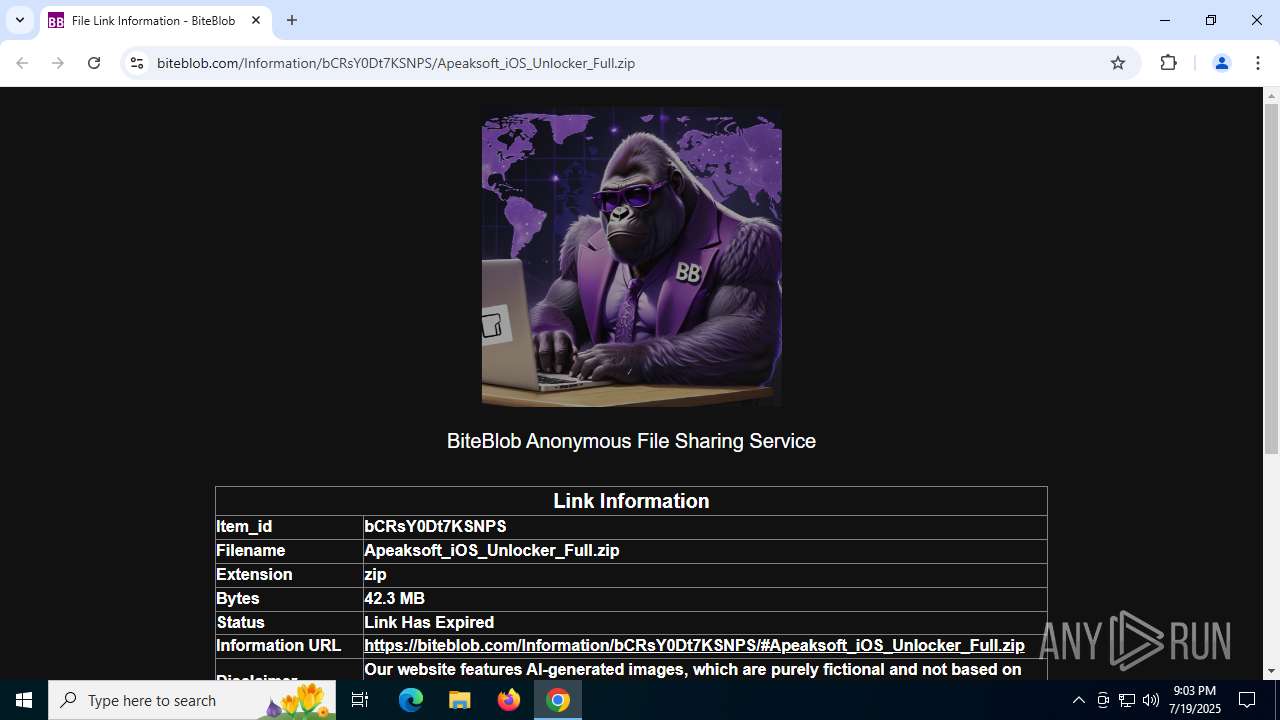Launch Microsoft Edge from the taskbar
The image size is (1280, 720).
pos(411,700)
